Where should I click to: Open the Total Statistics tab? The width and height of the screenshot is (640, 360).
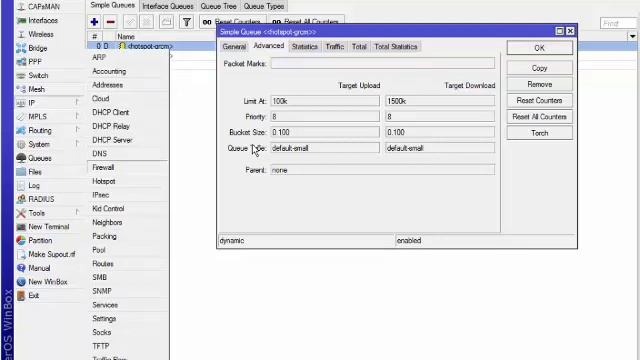coord(396,47)
